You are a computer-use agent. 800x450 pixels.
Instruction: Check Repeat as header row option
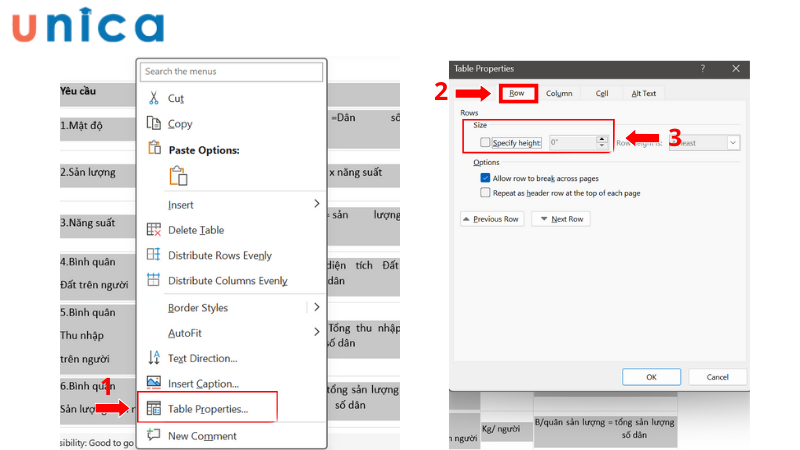[485, 192]
